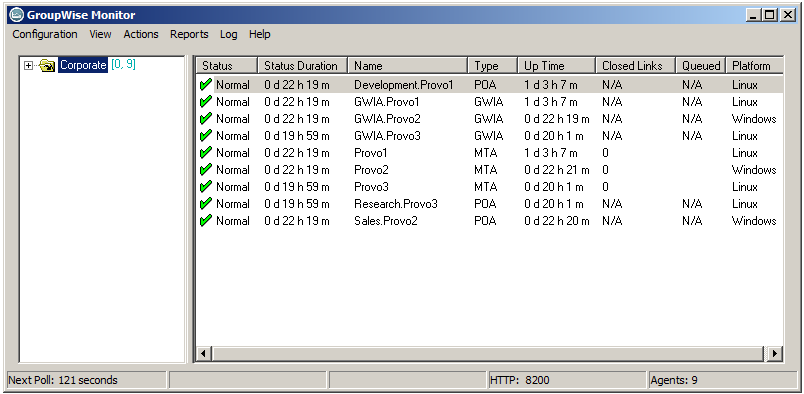Sort by Closed Links column header

635,66
